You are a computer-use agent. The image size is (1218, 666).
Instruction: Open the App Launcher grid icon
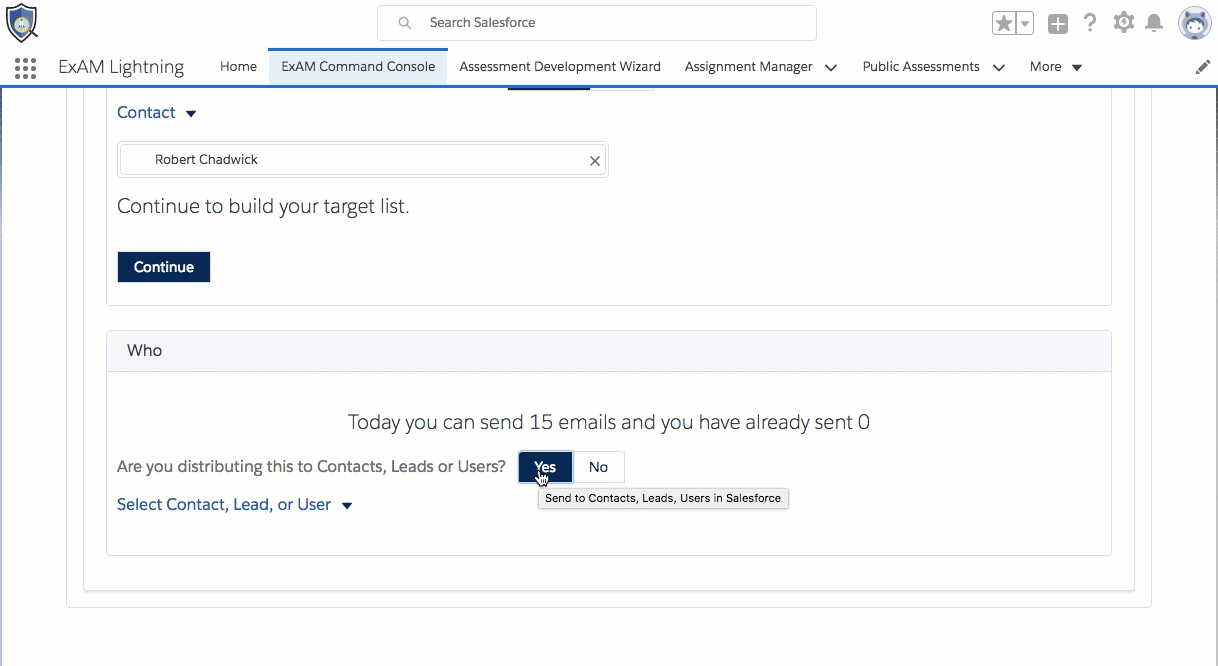(x=25, y=67)
